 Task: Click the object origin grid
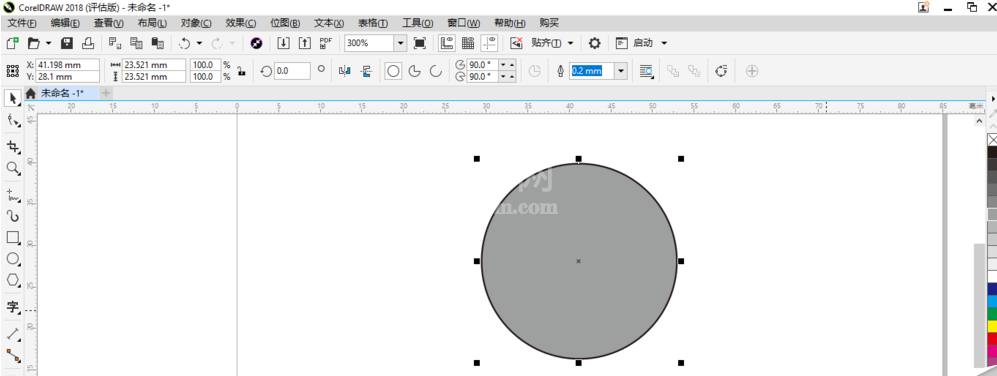(x=13, y=71)
